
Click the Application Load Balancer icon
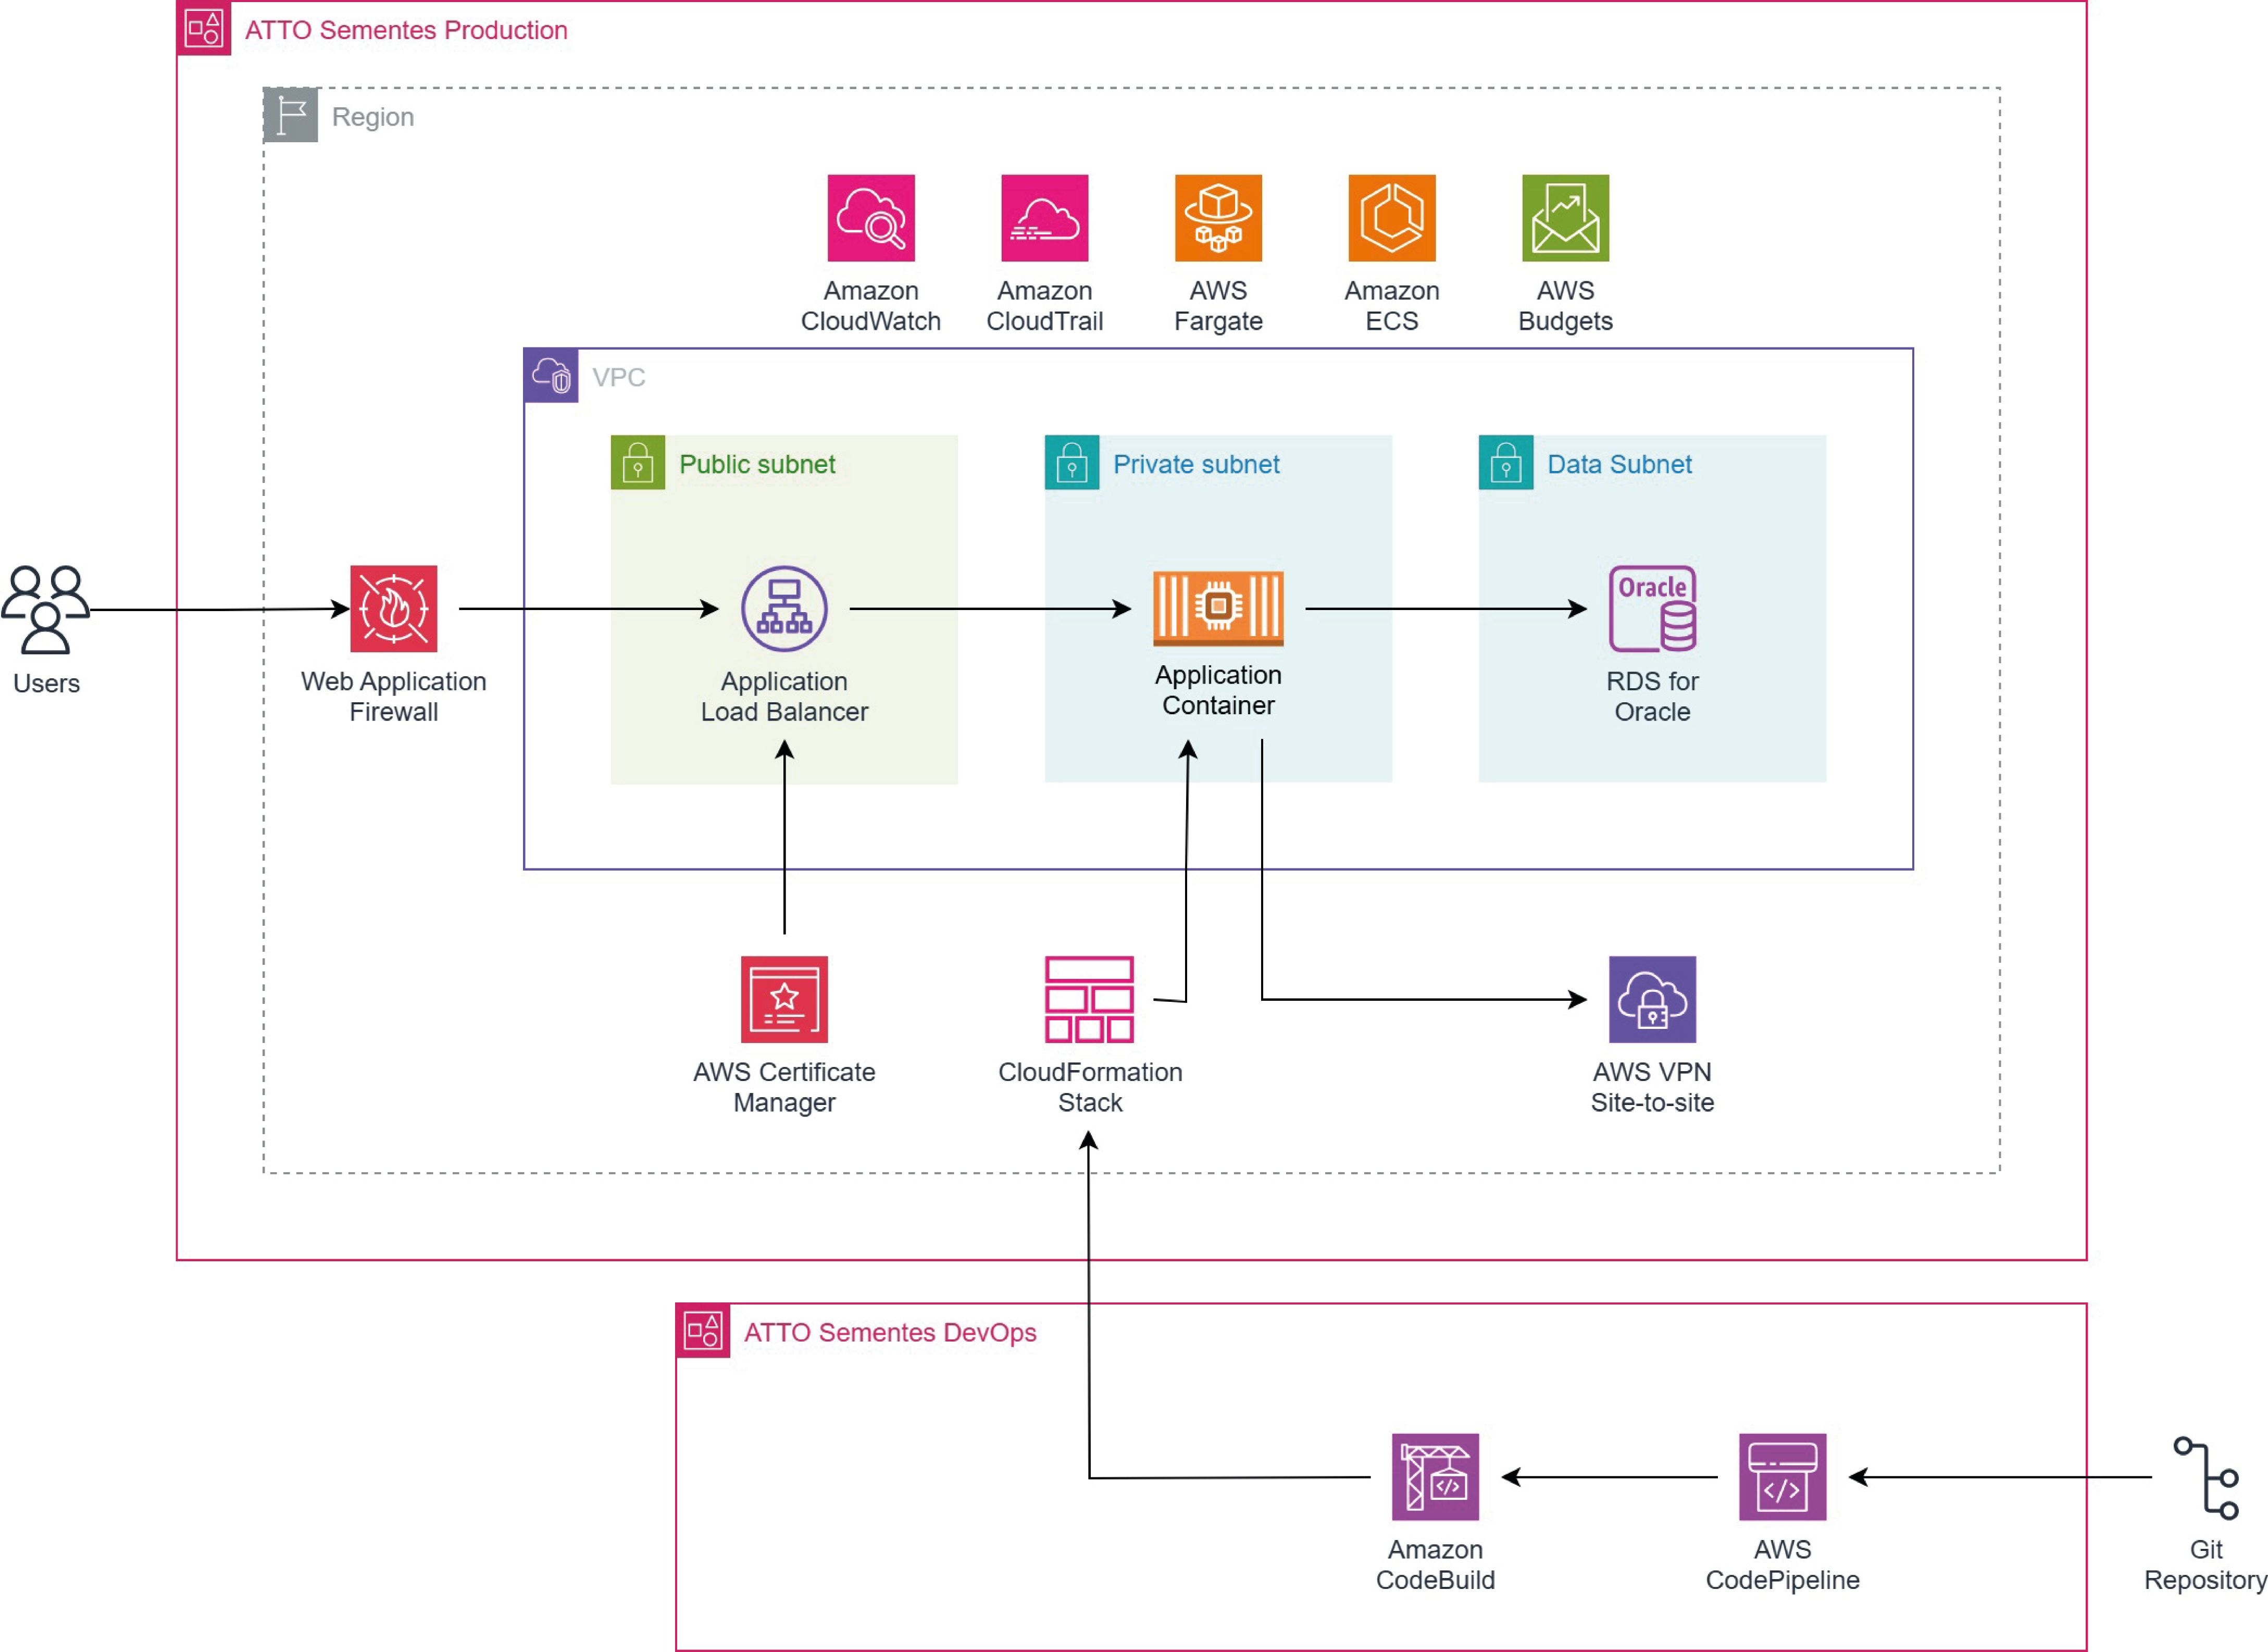coord(784,608)
